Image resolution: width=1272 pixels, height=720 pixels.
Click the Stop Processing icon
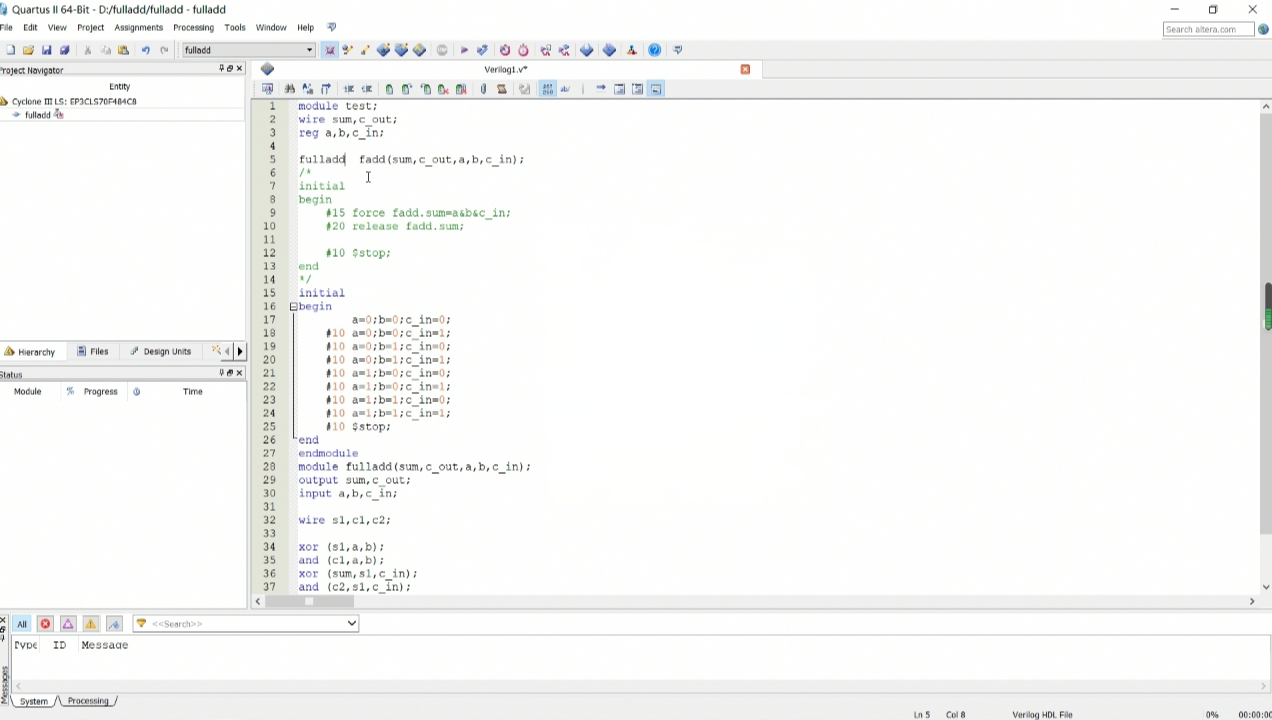tap(442, 50)
